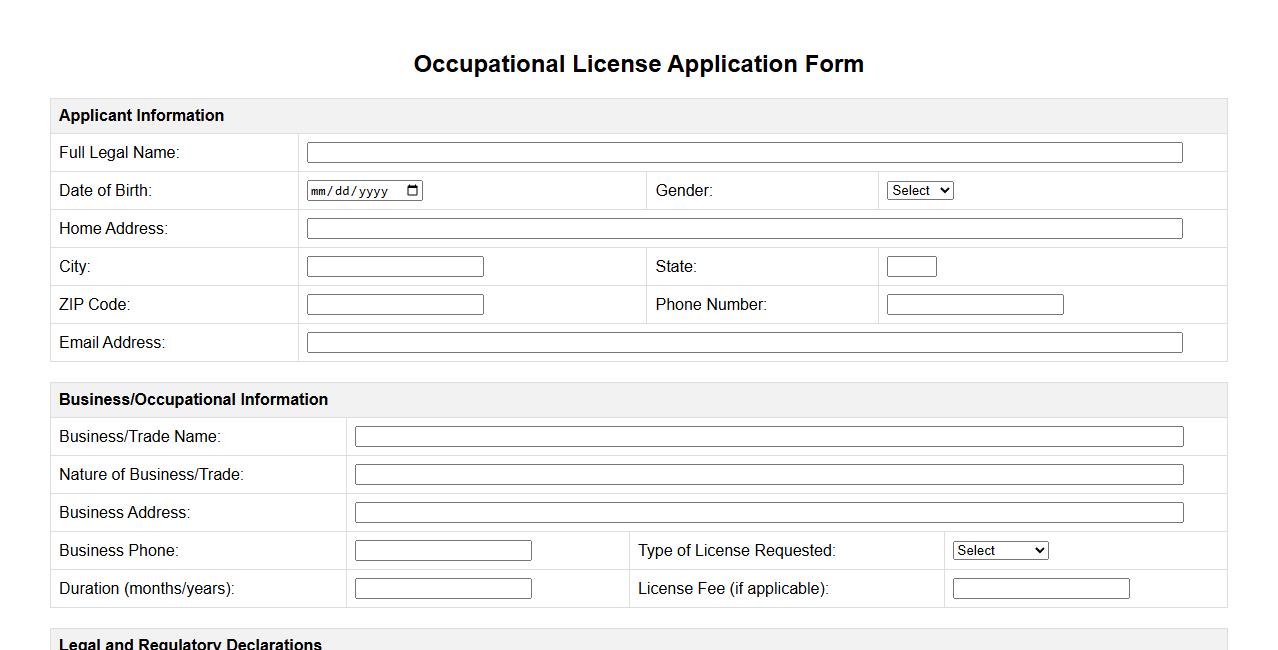The height and width of the screenshot is (650, 1278).
Task: Click the Applicant Information section header
Action: coord(141,115)
